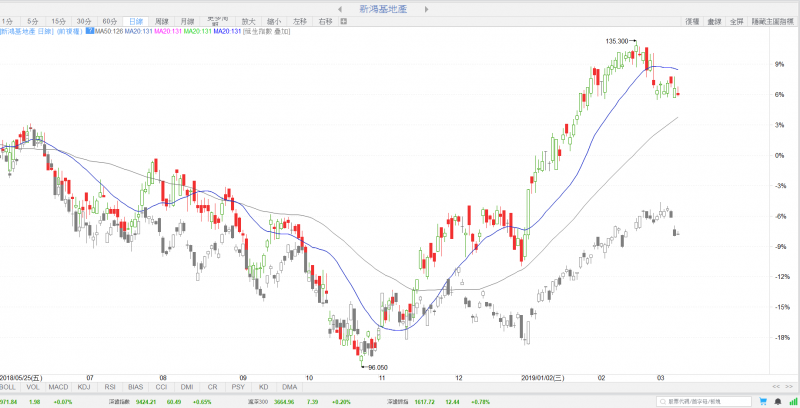800x408 pixels.
Task: Expand the (前復權) adjustment selector
Action: click(68, 32)
